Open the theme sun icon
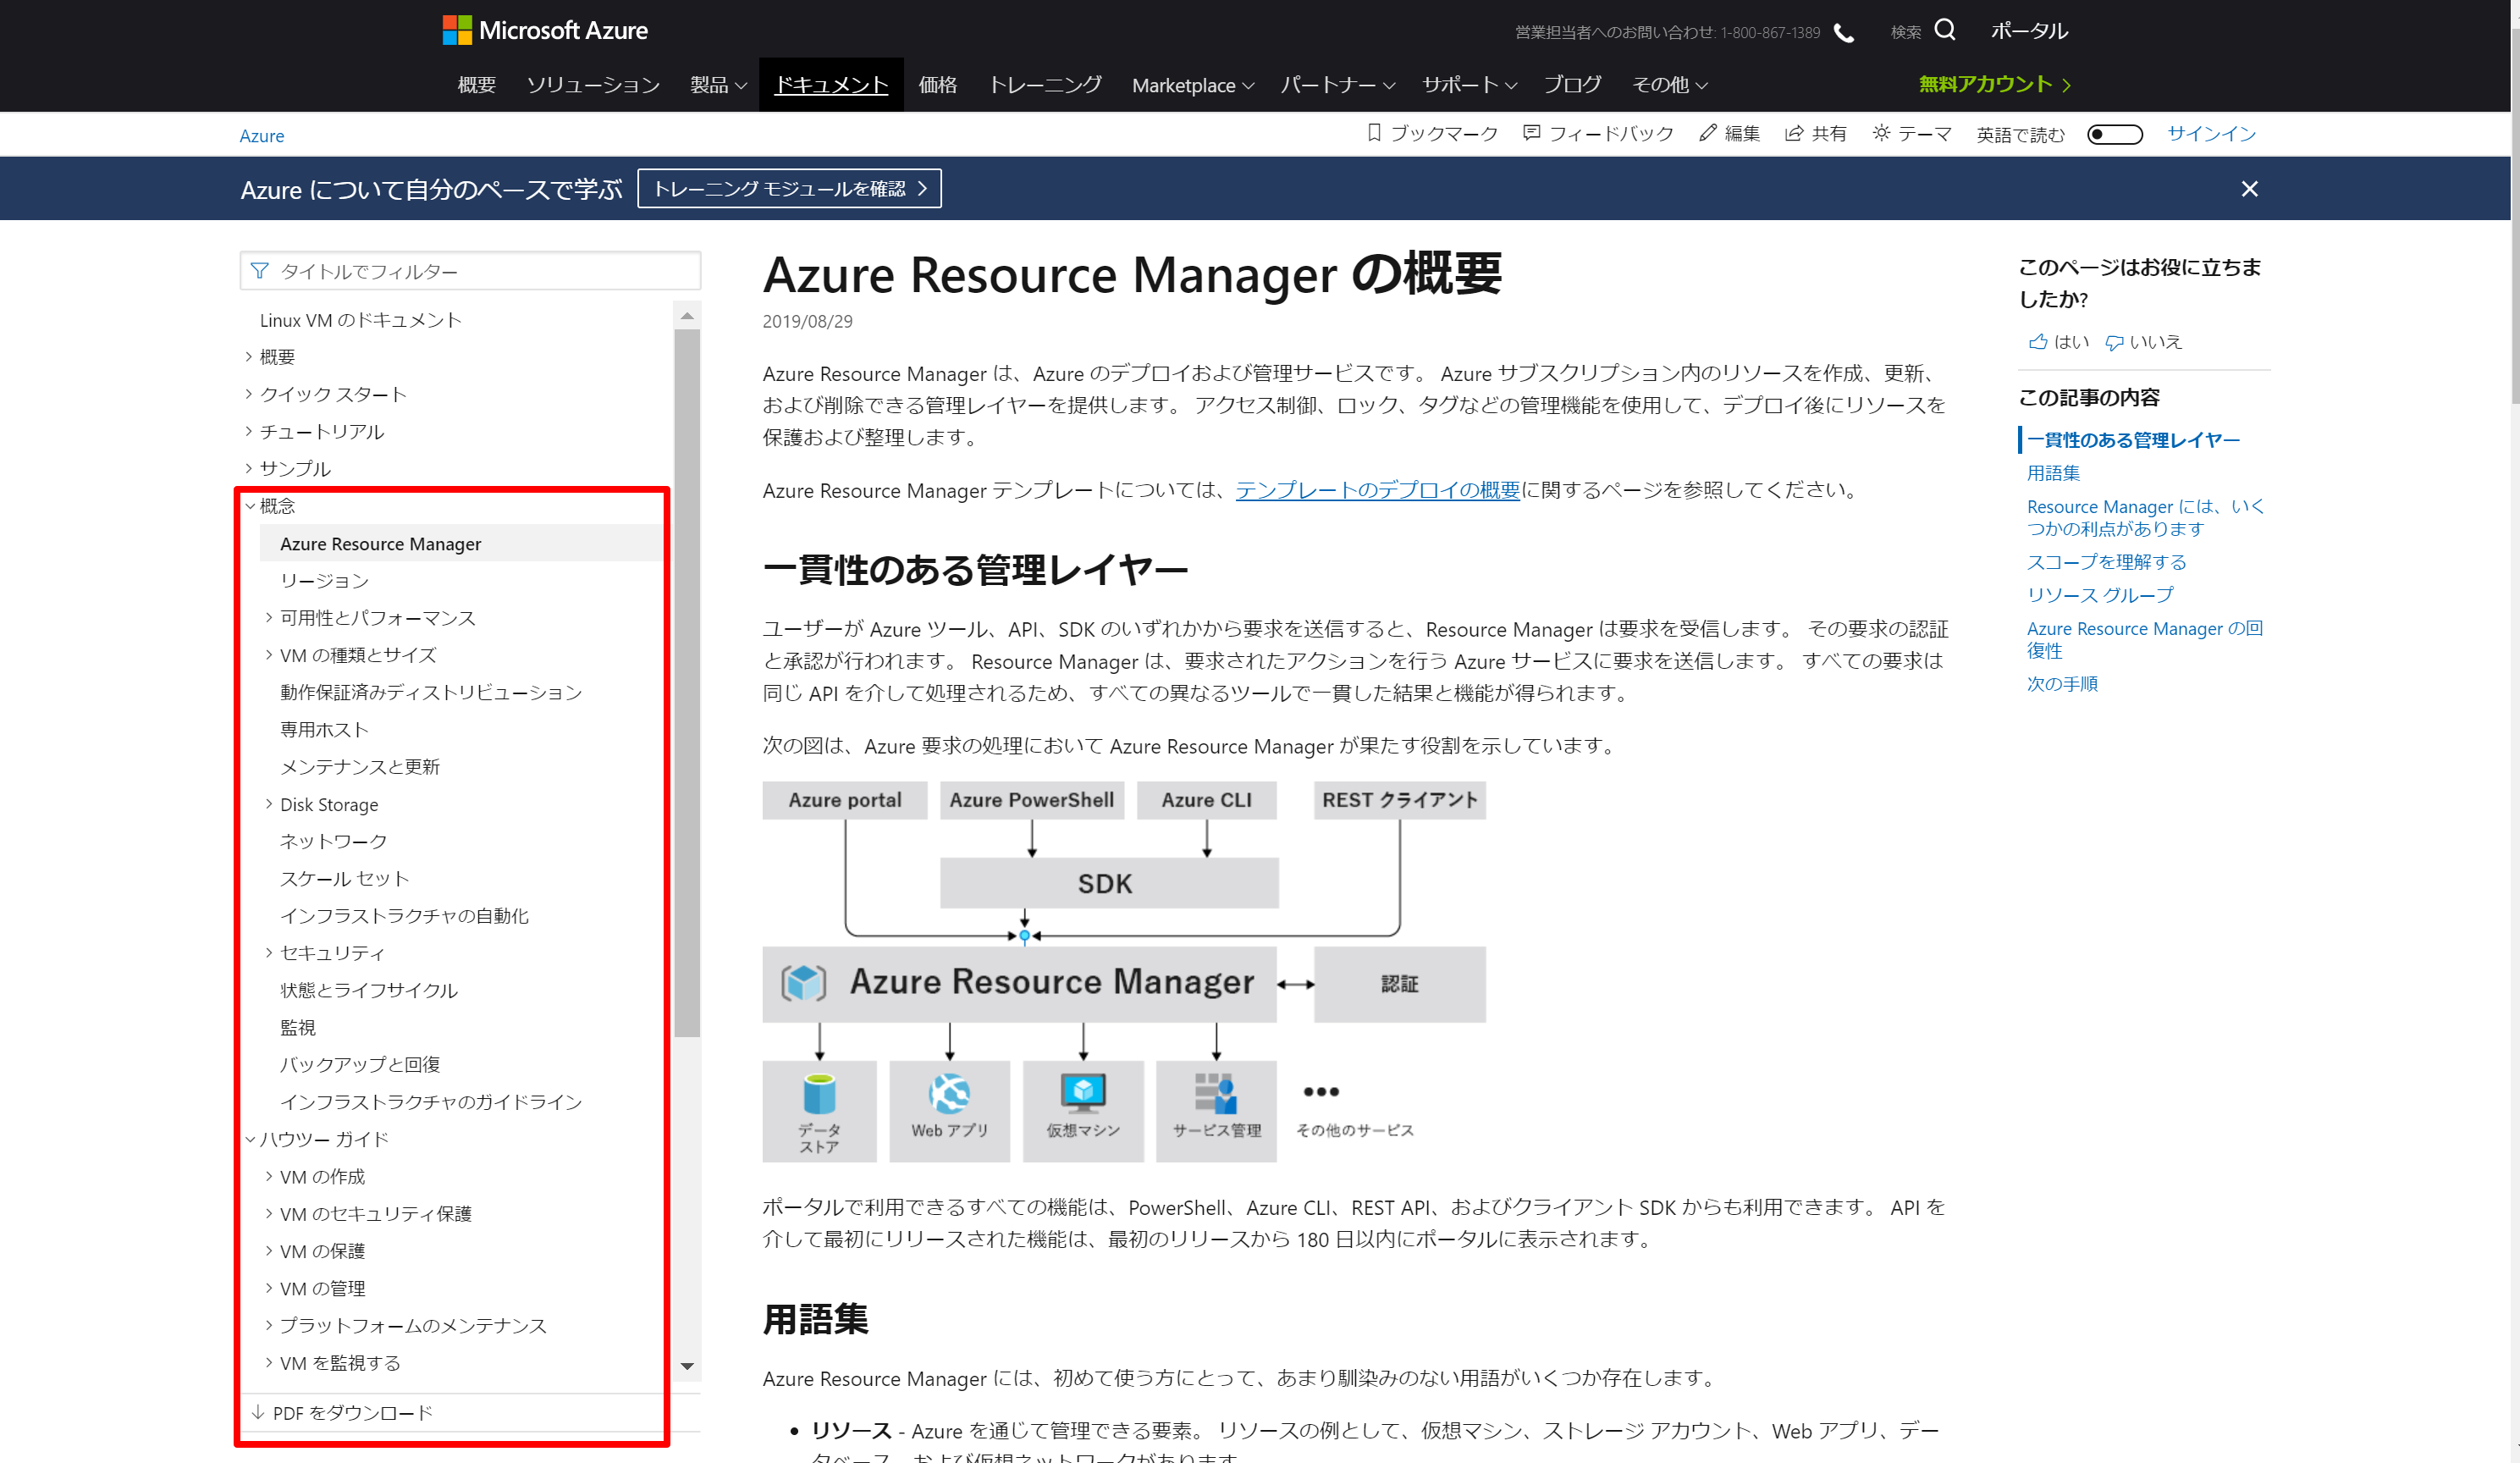 (x=1881, y=133)
